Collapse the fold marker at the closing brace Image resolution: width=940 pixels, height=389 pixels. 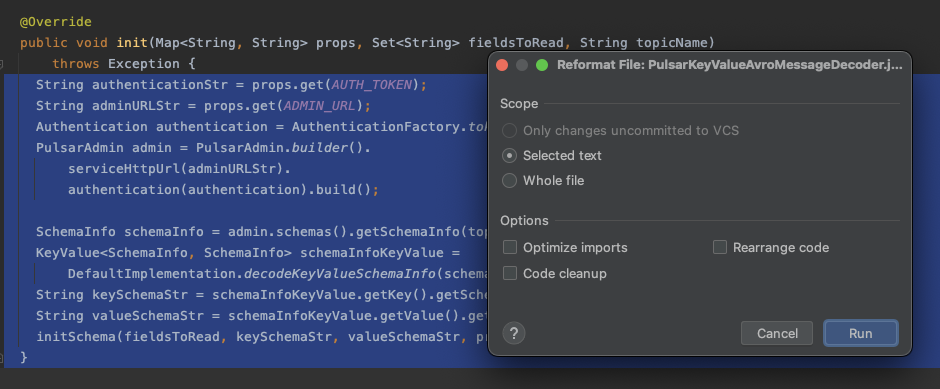[x=2, y=358]
